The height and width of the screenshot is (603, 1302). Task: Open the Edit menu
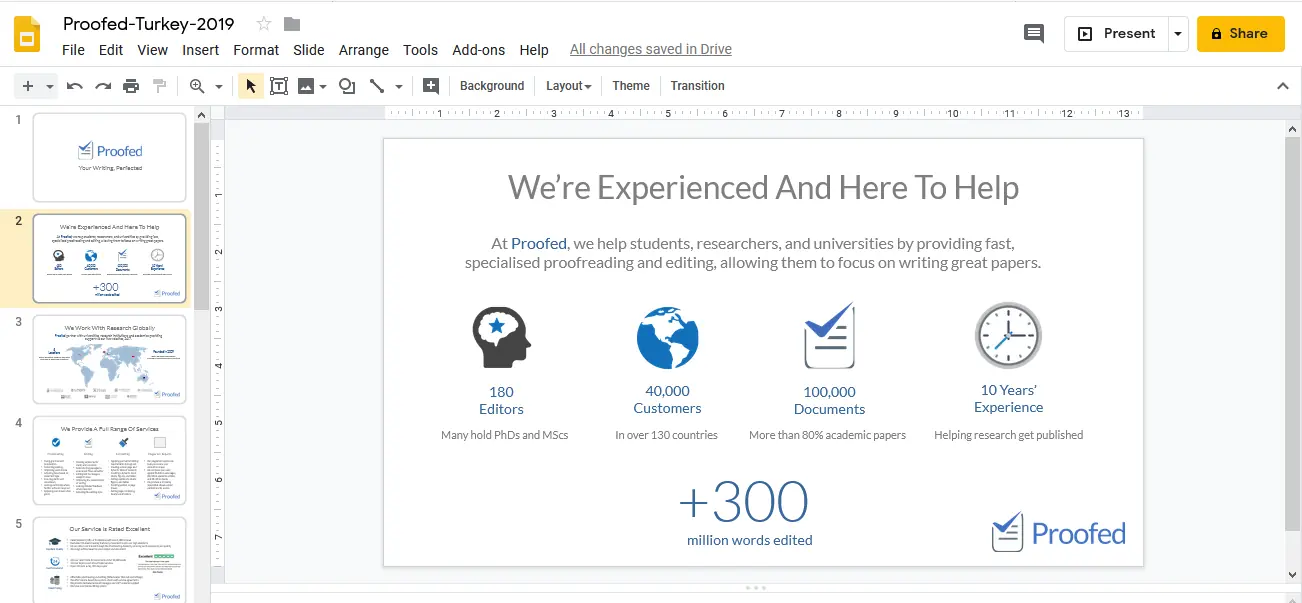coord(111,50)
